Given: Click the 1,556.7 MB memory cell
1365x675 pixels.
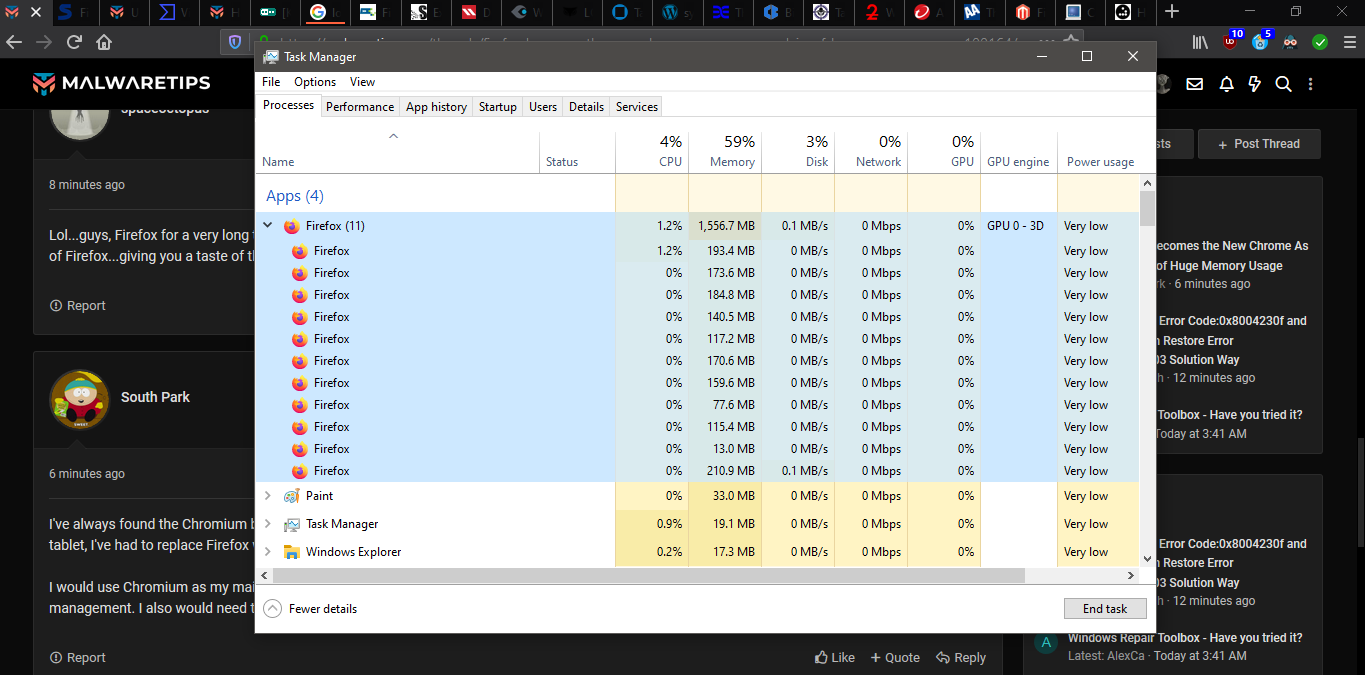Looking at the screenshot, I should pos(725,226).
